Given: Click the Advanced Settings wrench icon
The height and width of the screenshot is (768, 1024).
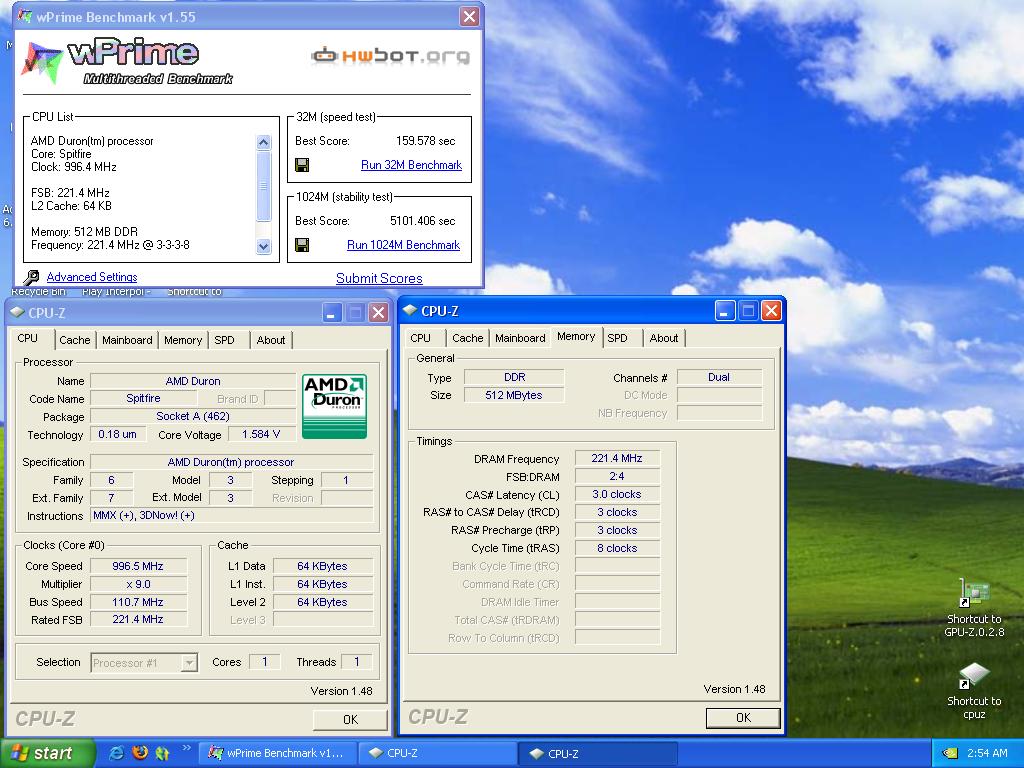Looking at the screenshot, I should pyautogui.click(x=31, y=277).
